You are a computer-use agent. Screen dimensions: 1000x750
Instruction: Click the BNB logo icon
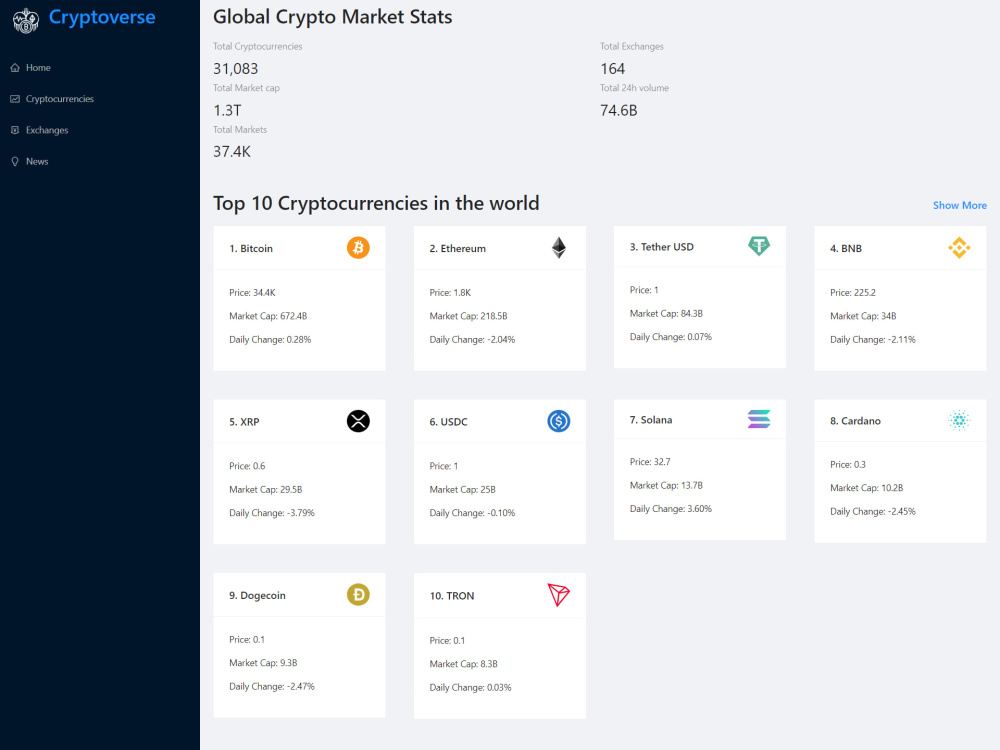pos(959,247)
